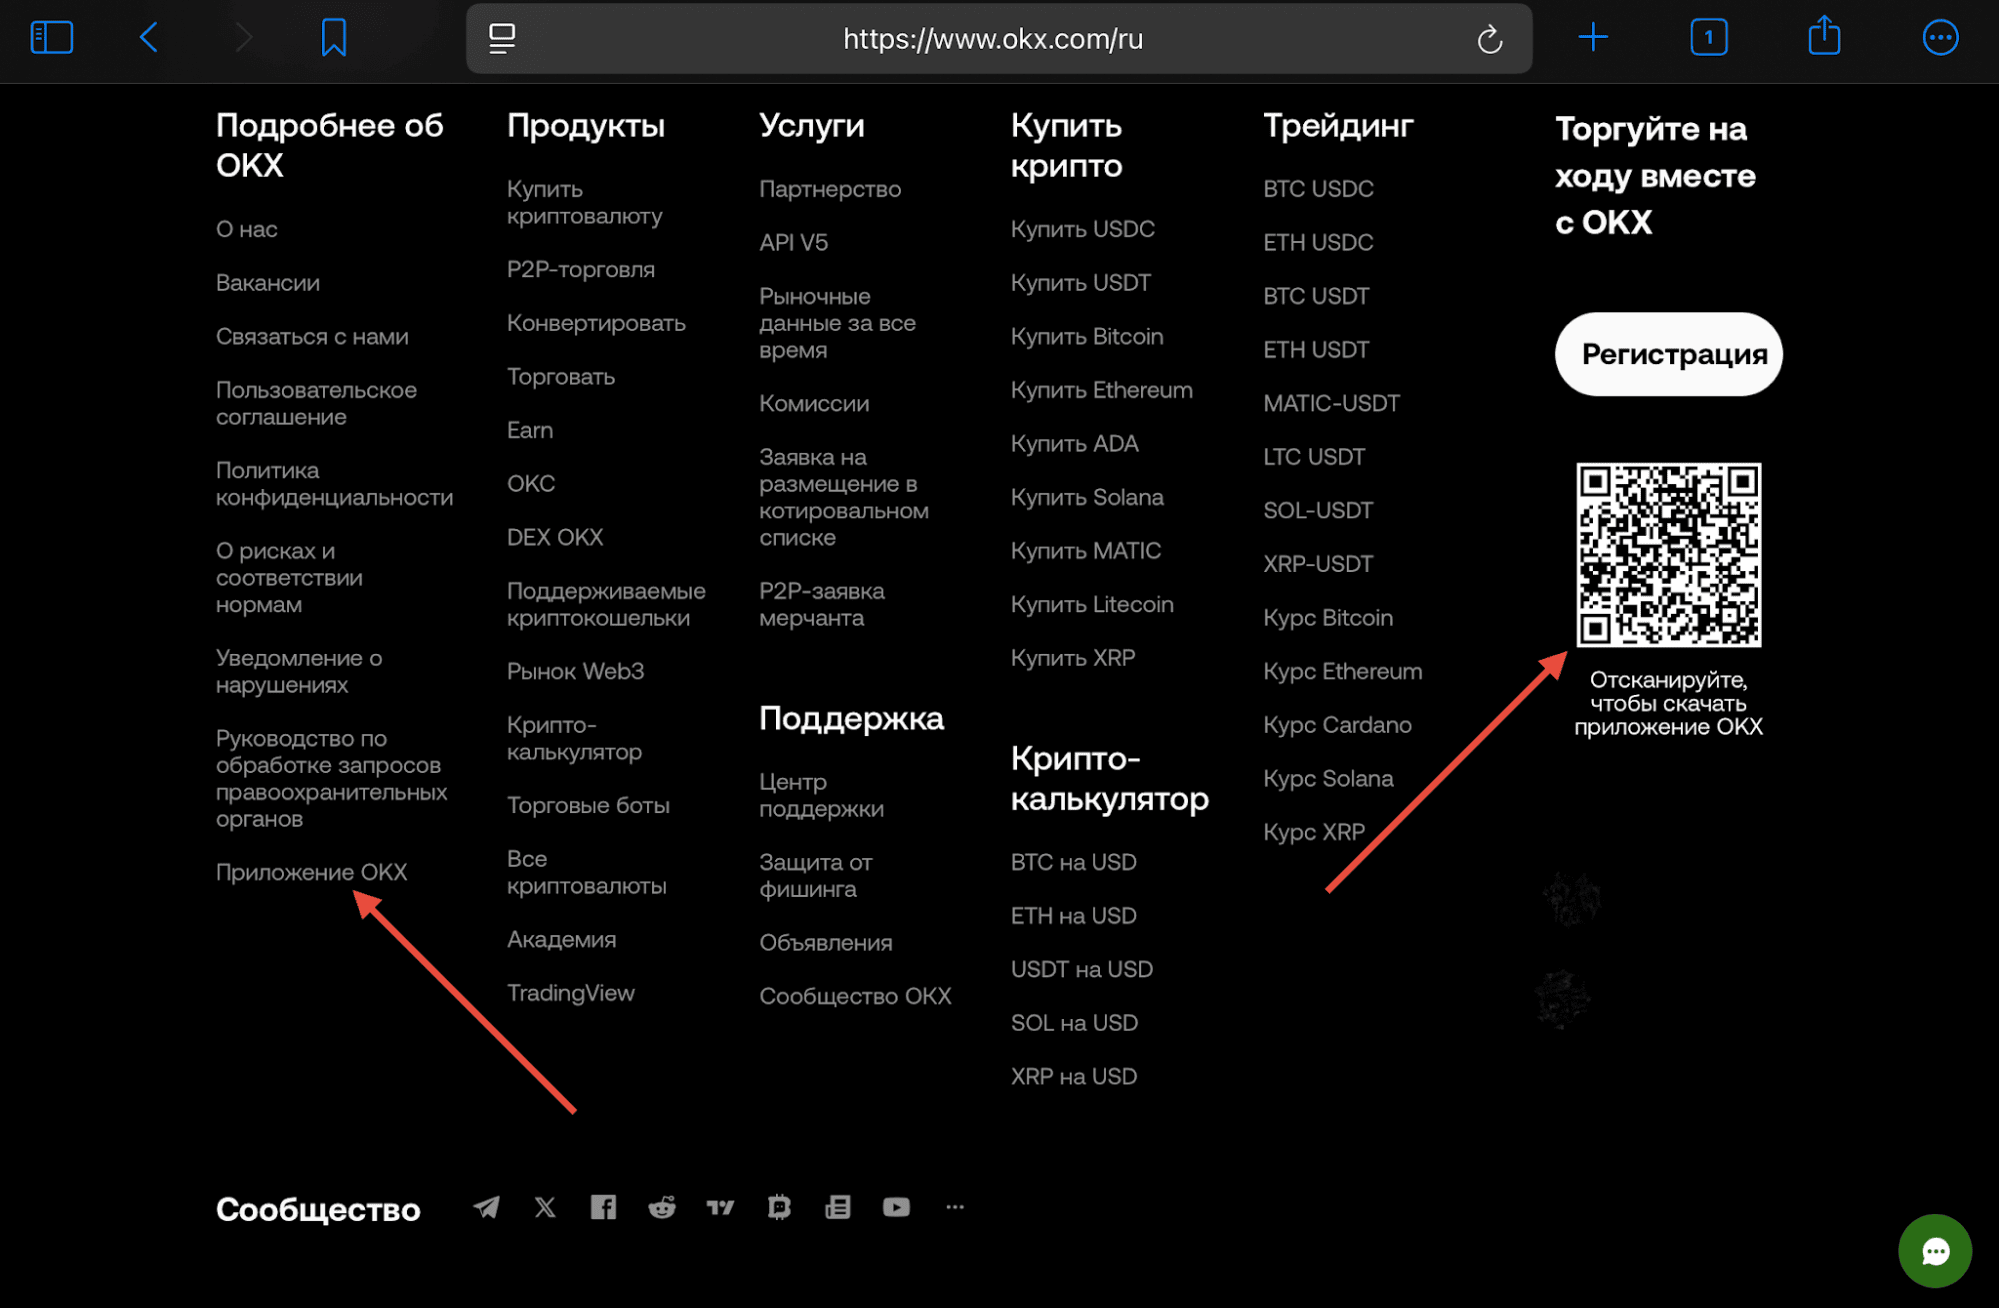Open a new tab with plus icon
This screenshot has width=1999, height=1308.
pyautogui.click(x=1593, y=38)
